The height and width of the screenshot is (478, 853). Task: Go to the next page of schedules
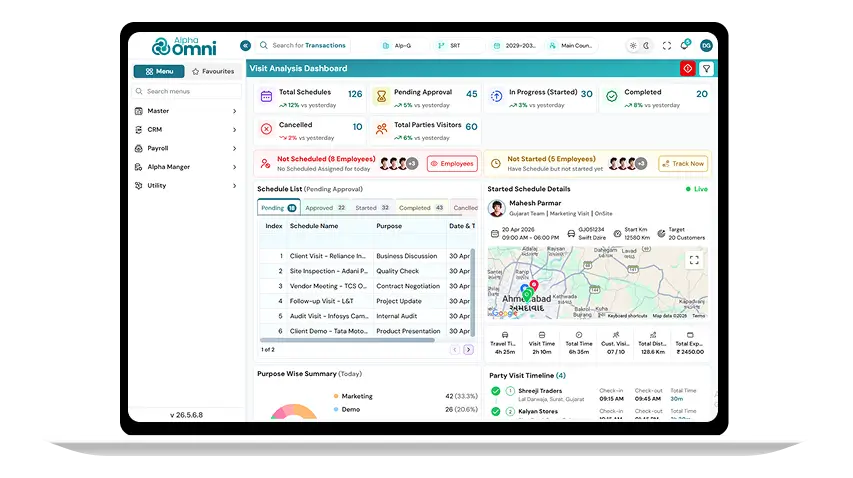(468, 350)
